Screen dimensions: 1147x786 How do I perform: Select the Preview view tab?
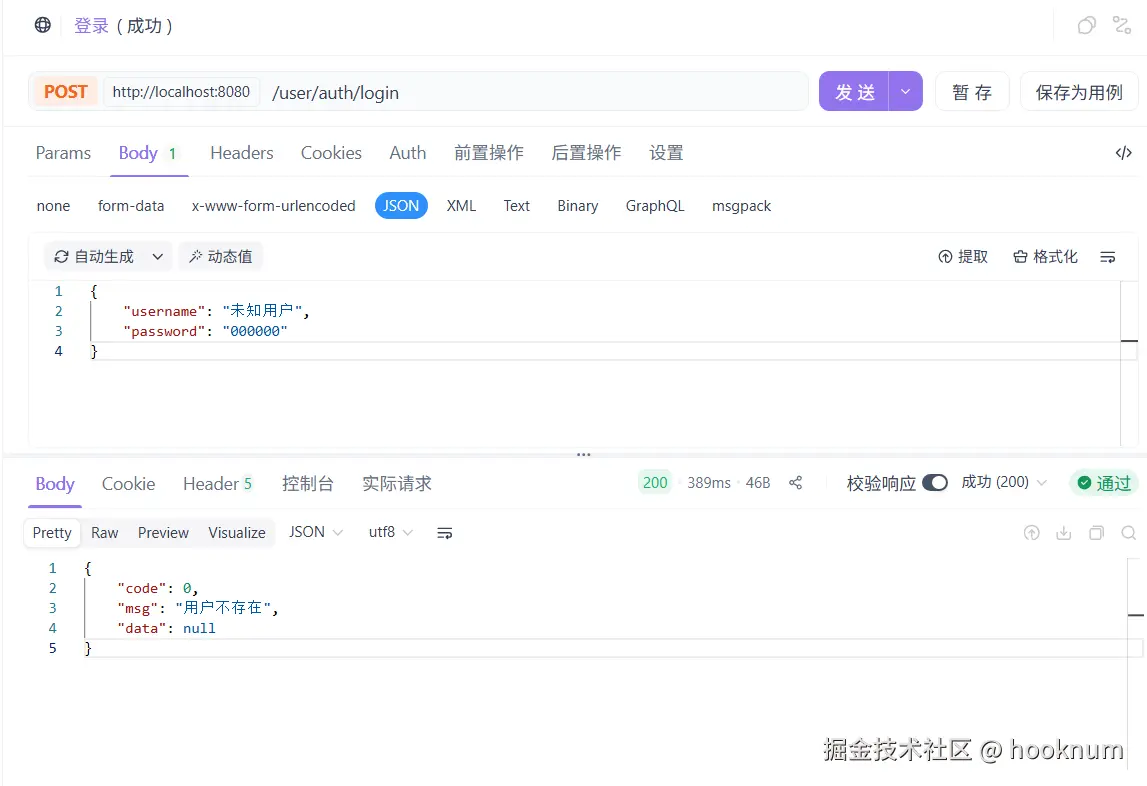(x=163, y=533)
